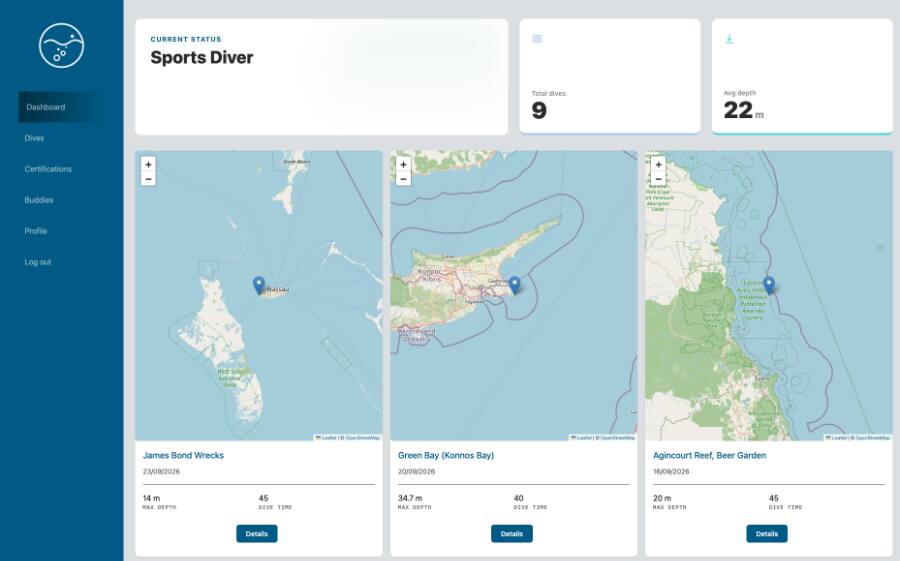This screenshot has width=900, height=561.
Task: Open the James Bond Wrecks title link
Action: click(x=183, y=455)
